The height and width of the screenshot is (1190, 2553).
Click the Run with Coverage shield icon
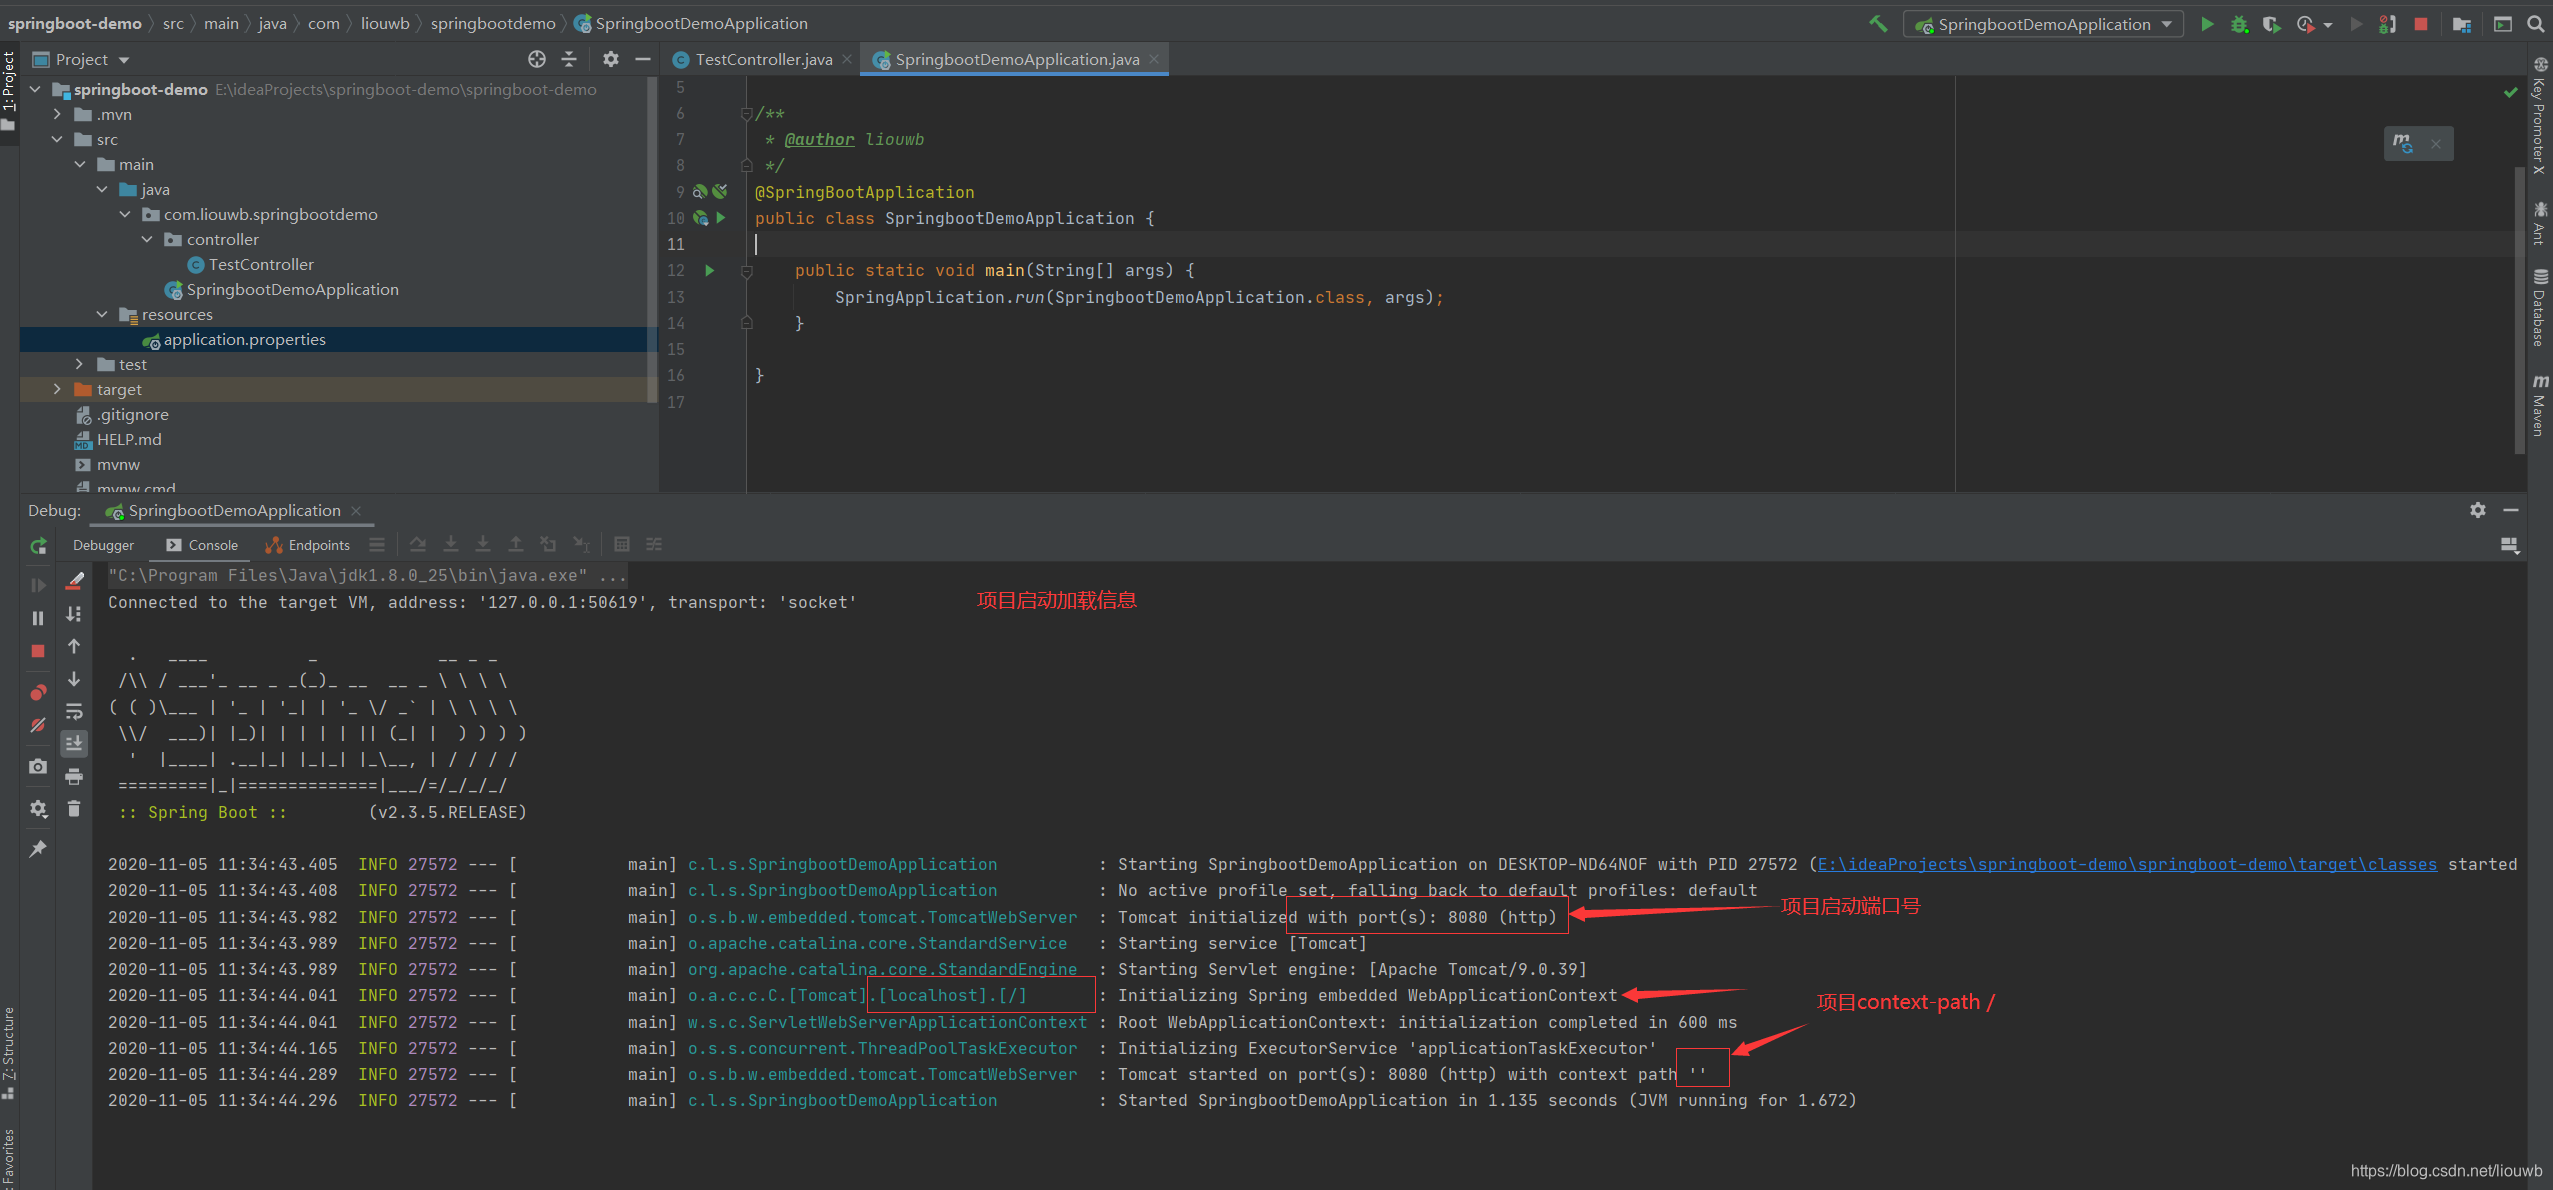pyautogui.click(x=2272, y=24)
